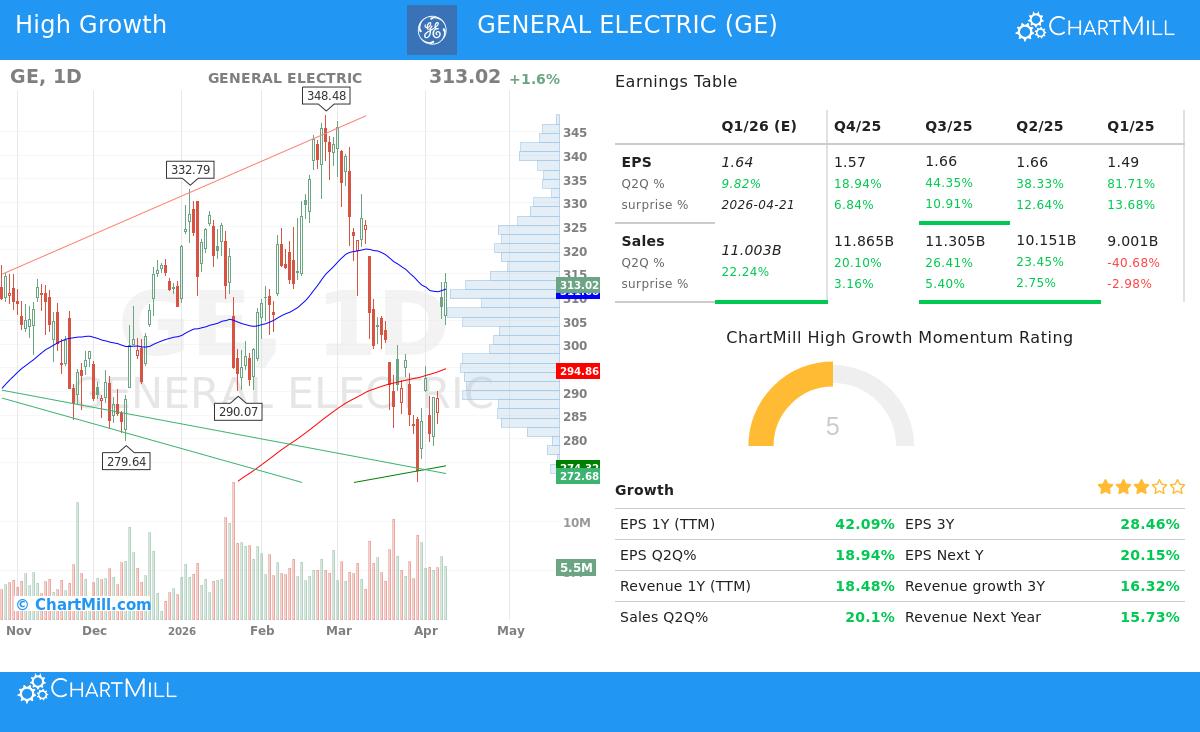
Task: Select the Q4/25 earnings column header
Action: coord(857,126)
